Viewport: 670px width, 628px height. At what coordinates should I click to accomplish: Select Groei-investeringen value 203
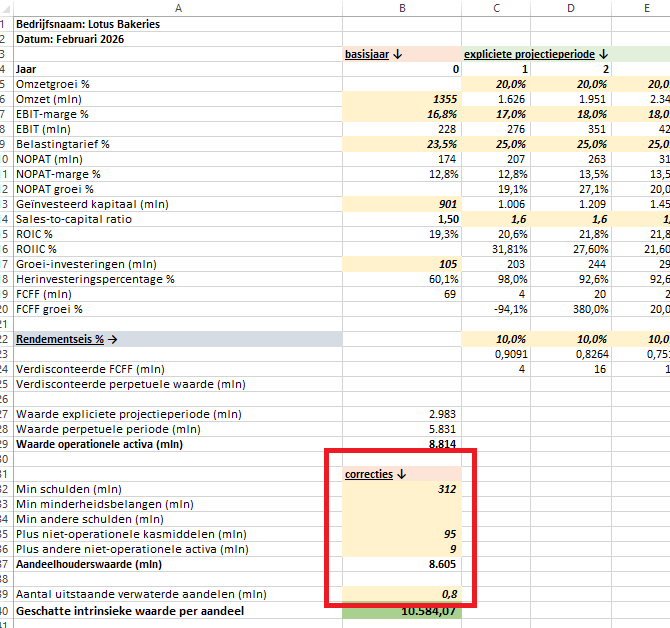point(496,264)
